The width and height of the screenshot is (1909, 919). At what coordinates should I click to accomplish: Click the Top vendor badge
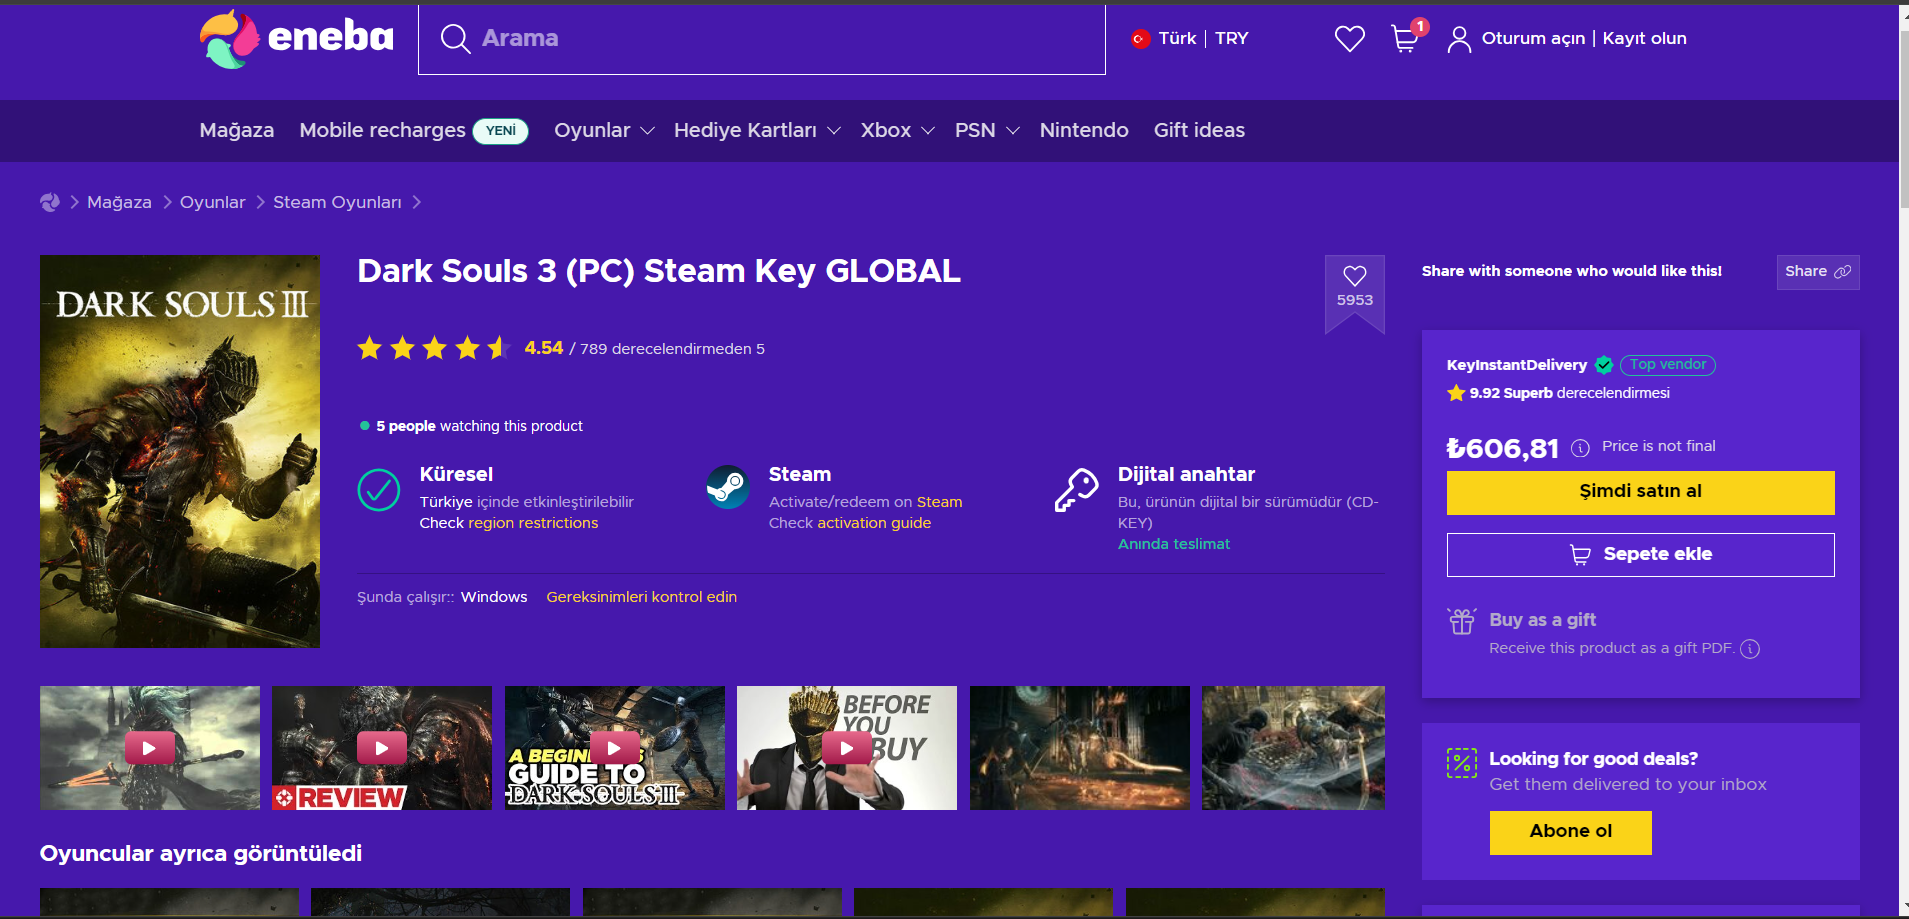click(x=1667, y=365)
